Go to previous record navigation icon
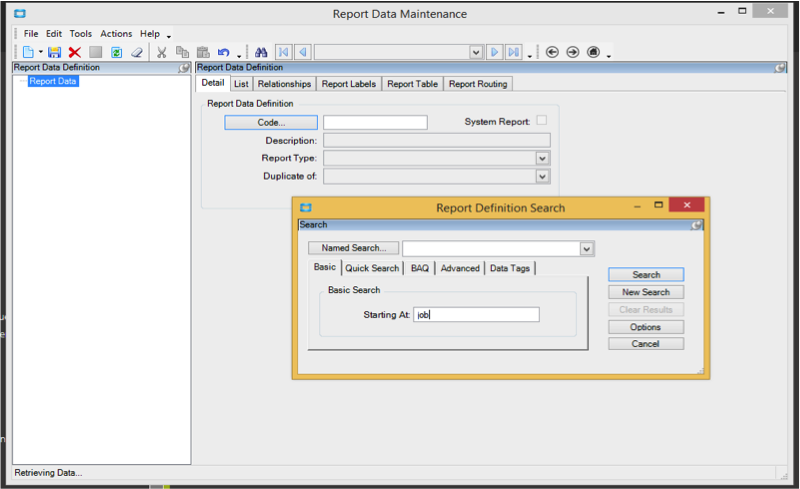 (303, 52)
